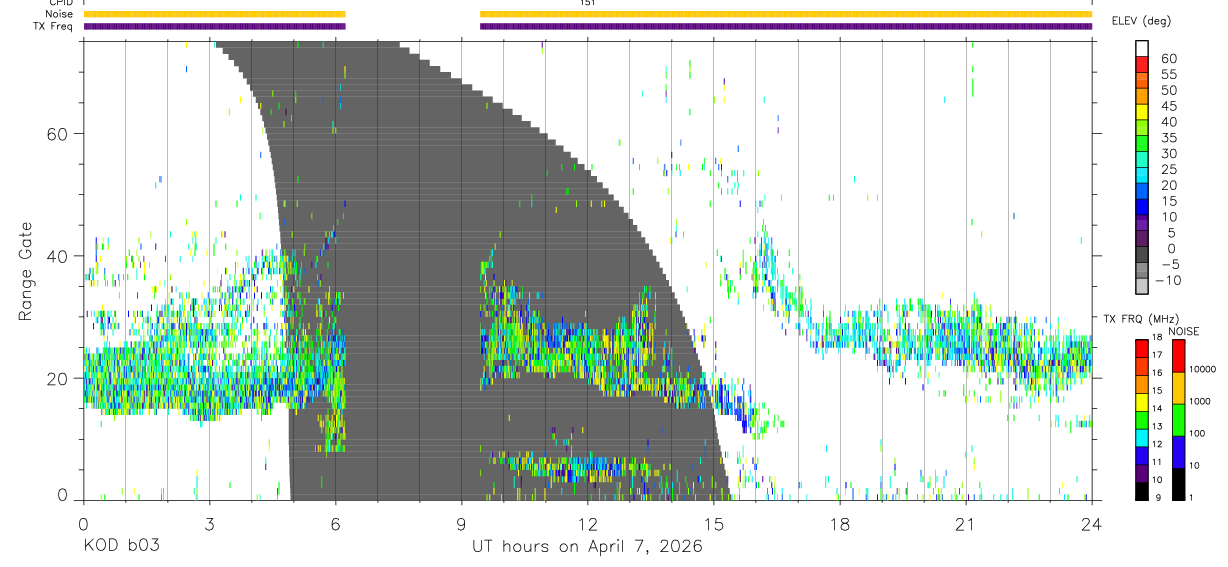Screen dimensions: 1228x567
Task: Click the '9' label on TX FRQ bar
Action: [1158, 497]
